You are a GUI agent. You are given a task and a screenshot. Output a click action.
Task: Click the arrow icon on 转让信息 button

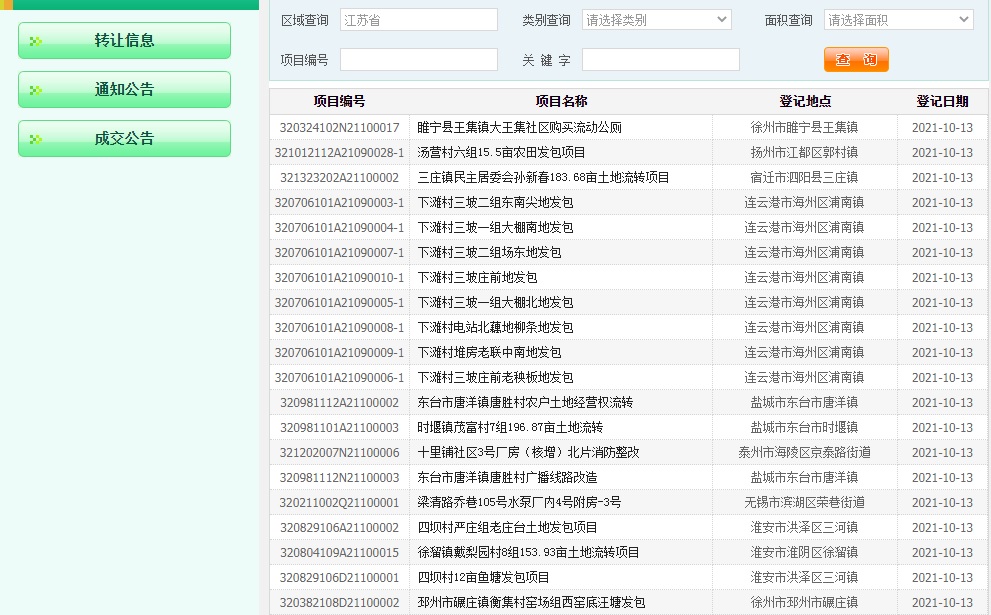(37, 41)
